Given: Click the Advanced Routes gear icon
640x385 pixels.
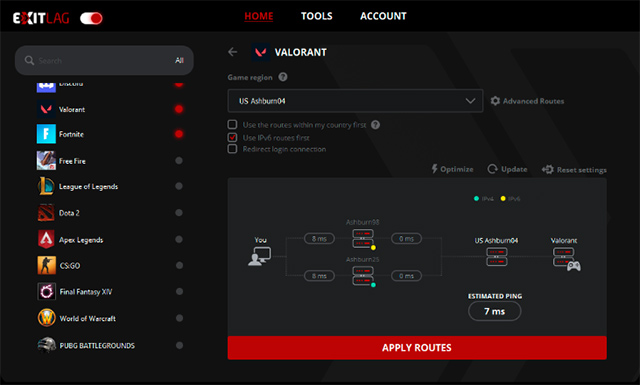Looking at the screenshot, I should 495,101.
